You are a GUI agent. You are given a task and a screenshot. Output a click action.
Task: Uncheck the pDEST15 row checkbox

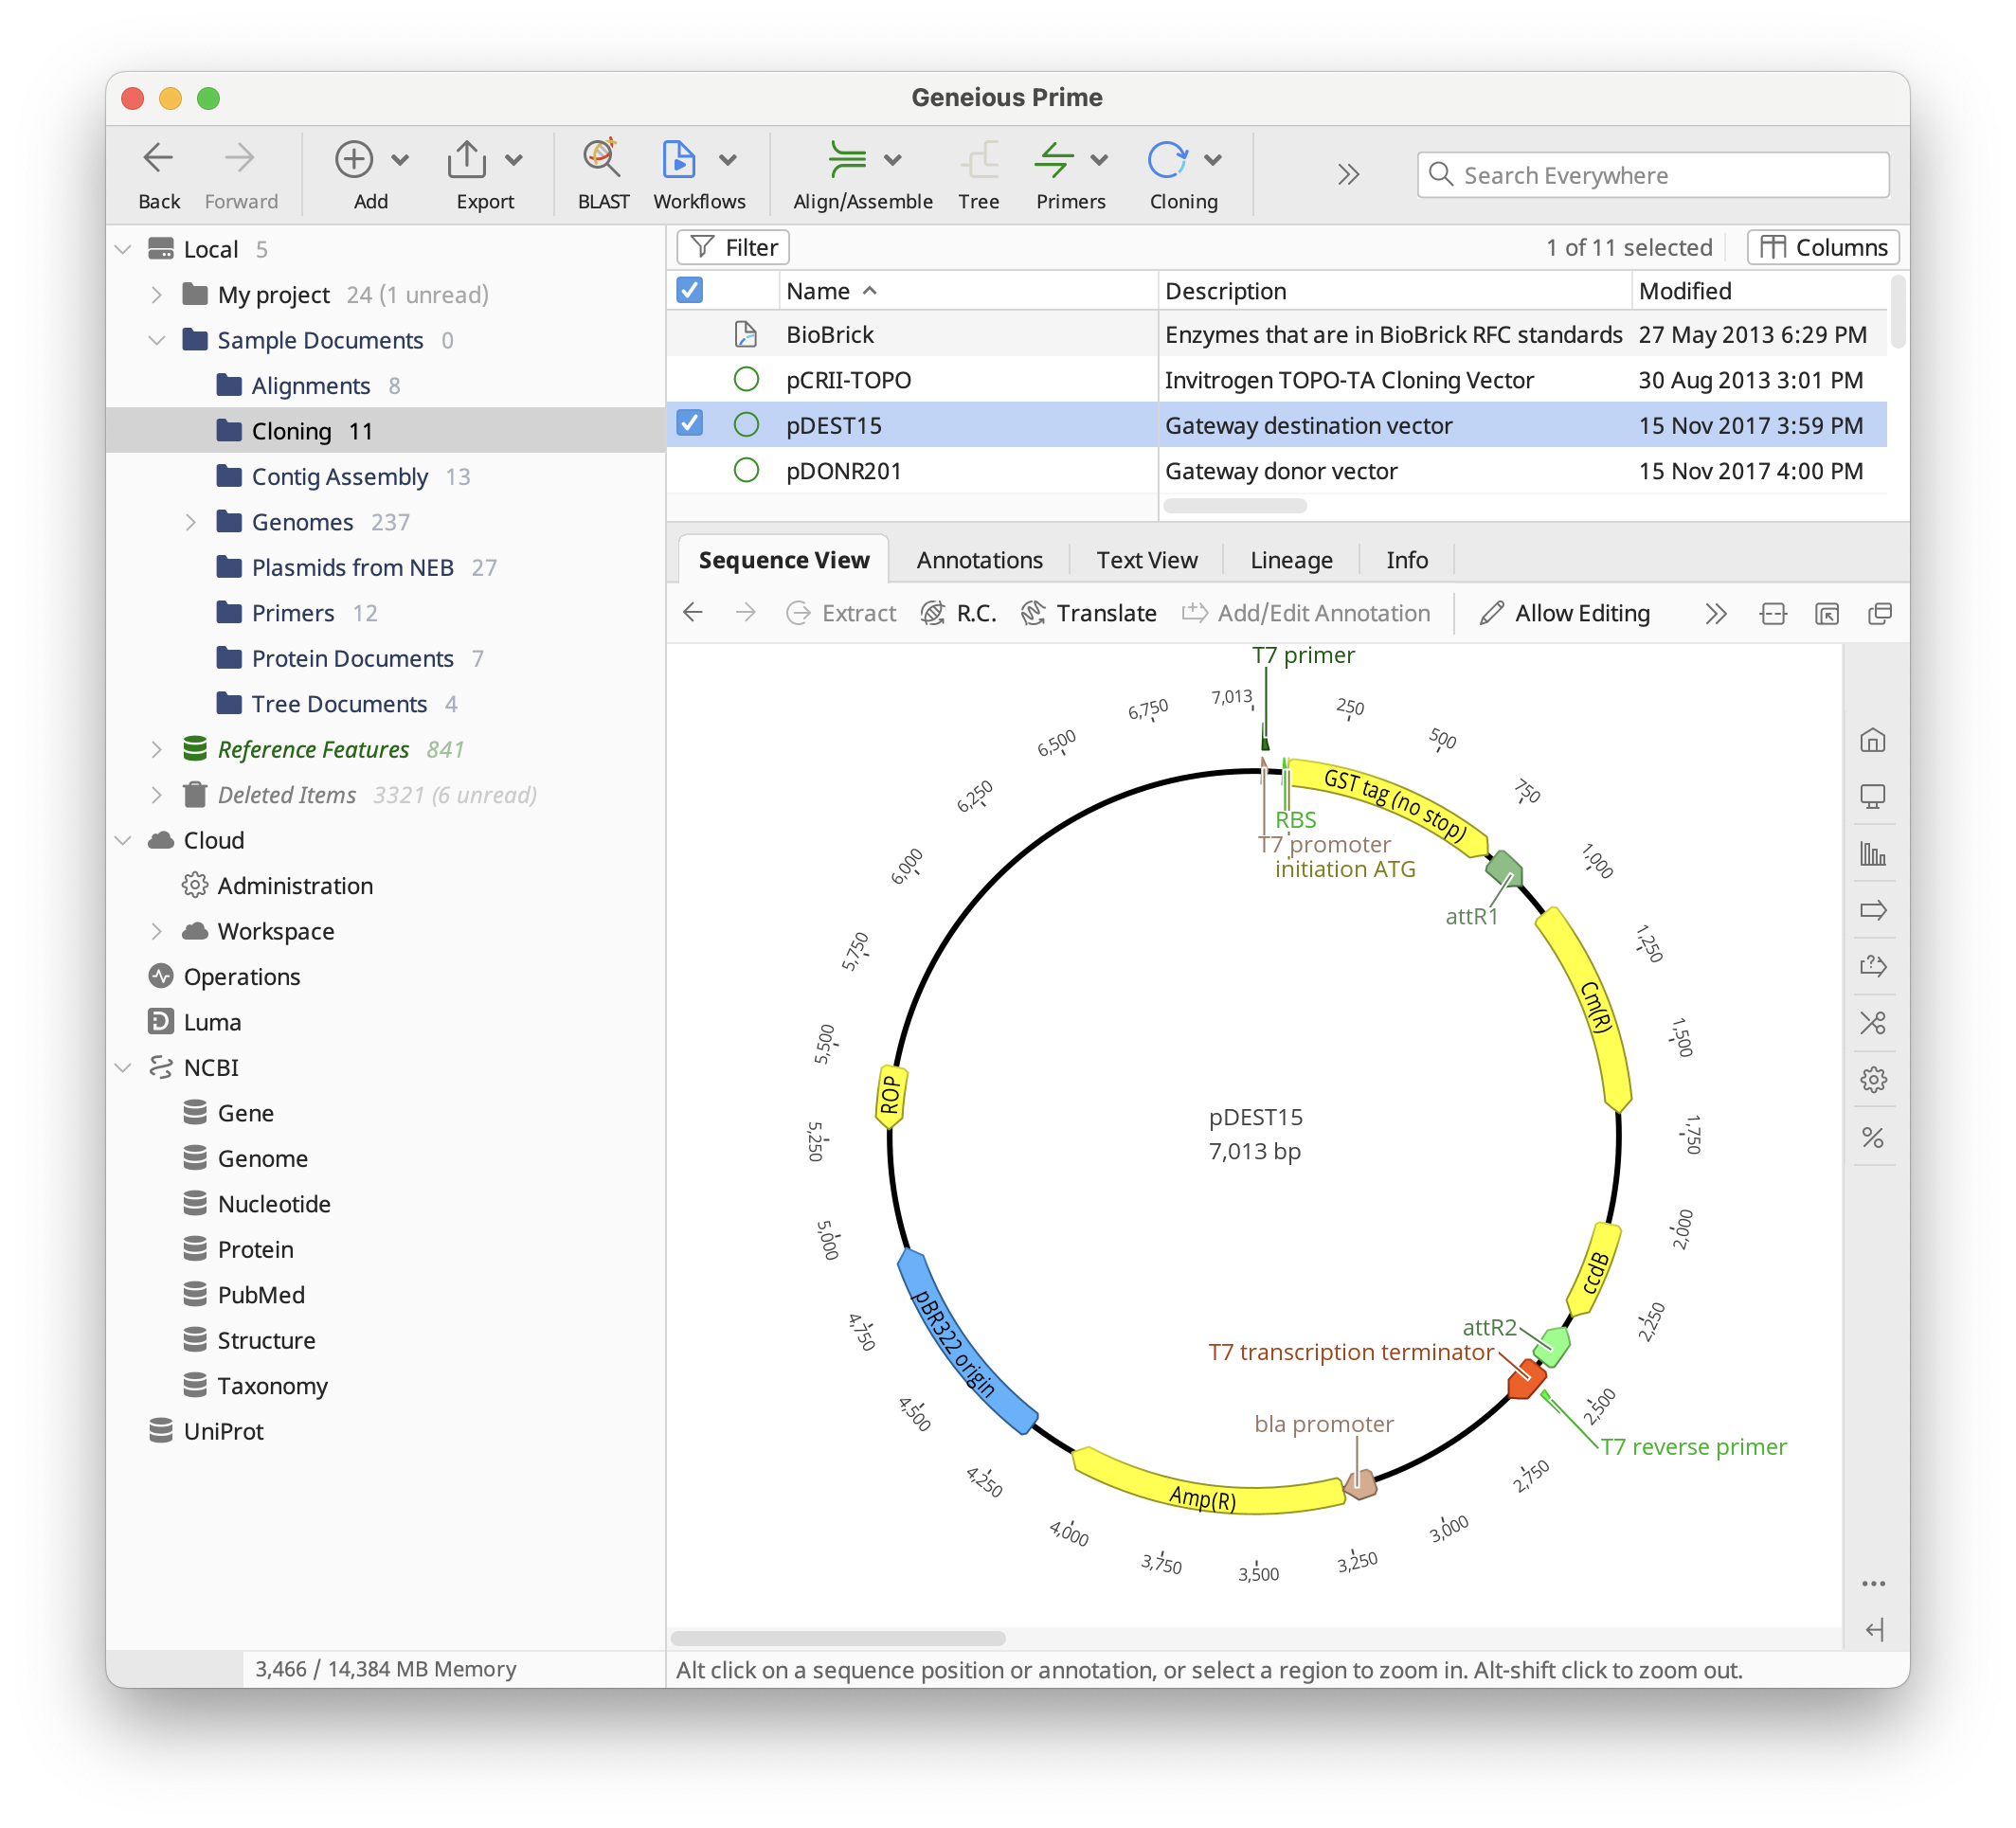tap(690, 424)
